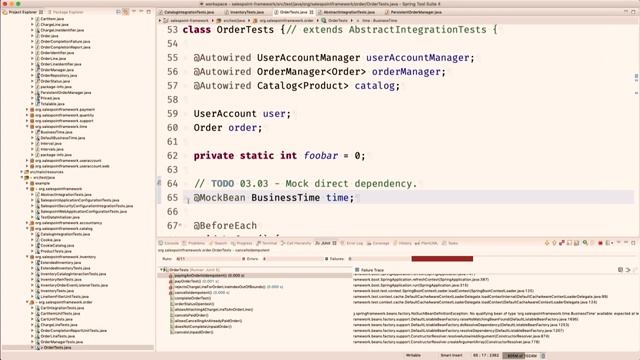Select test cancelsUnpaidOrder() in JUnit
This screenshot has height=360, width=640.
coord(194,332)
